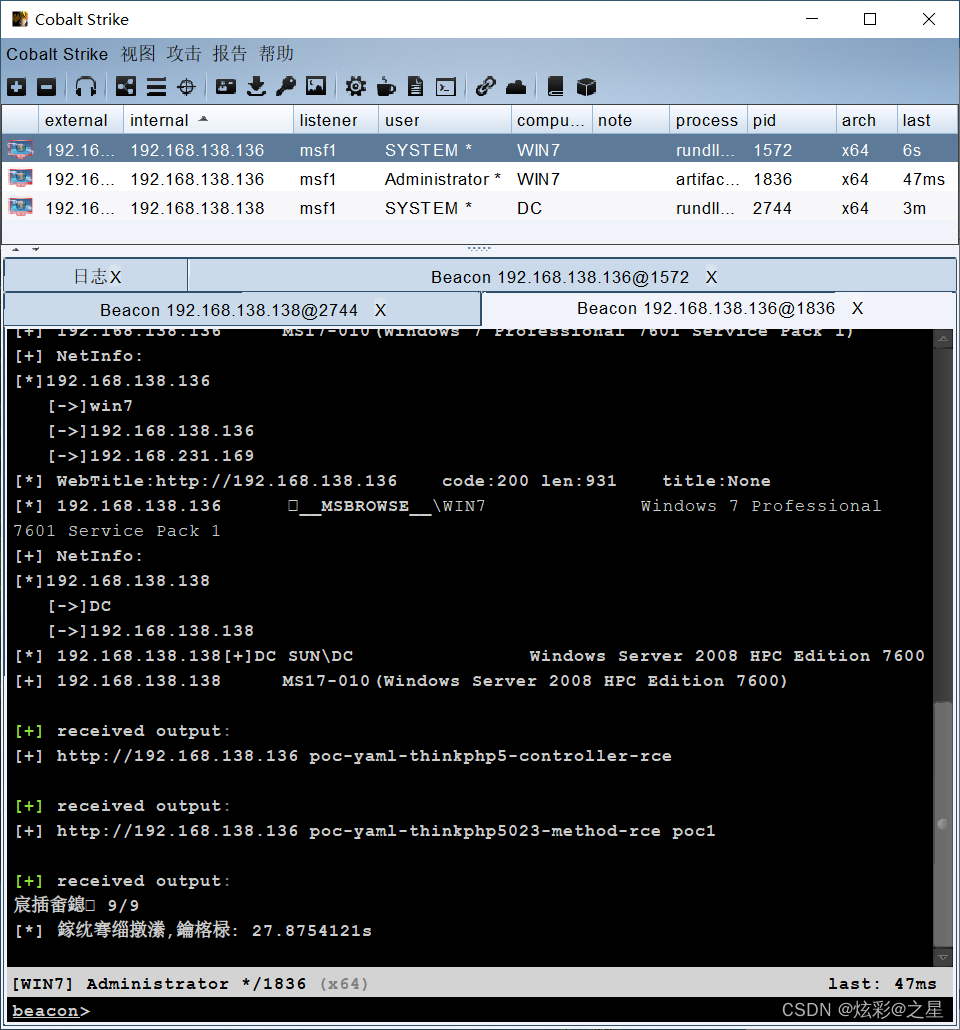Open about cube icon
This screenshot has height=1030, width=960.
pos(586,87)
